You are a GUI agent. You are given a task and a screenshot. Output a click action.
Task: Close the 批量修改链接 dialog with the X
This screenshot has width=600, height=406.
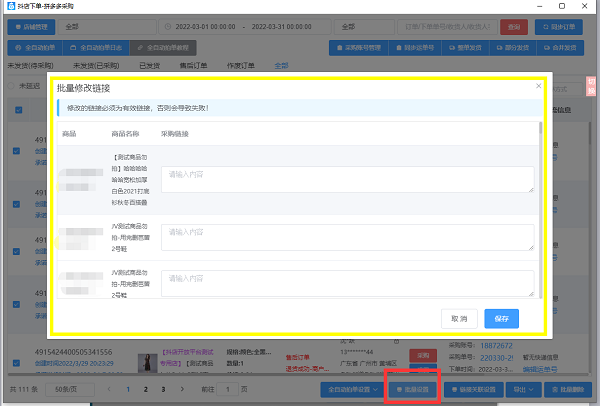[538, 86]
